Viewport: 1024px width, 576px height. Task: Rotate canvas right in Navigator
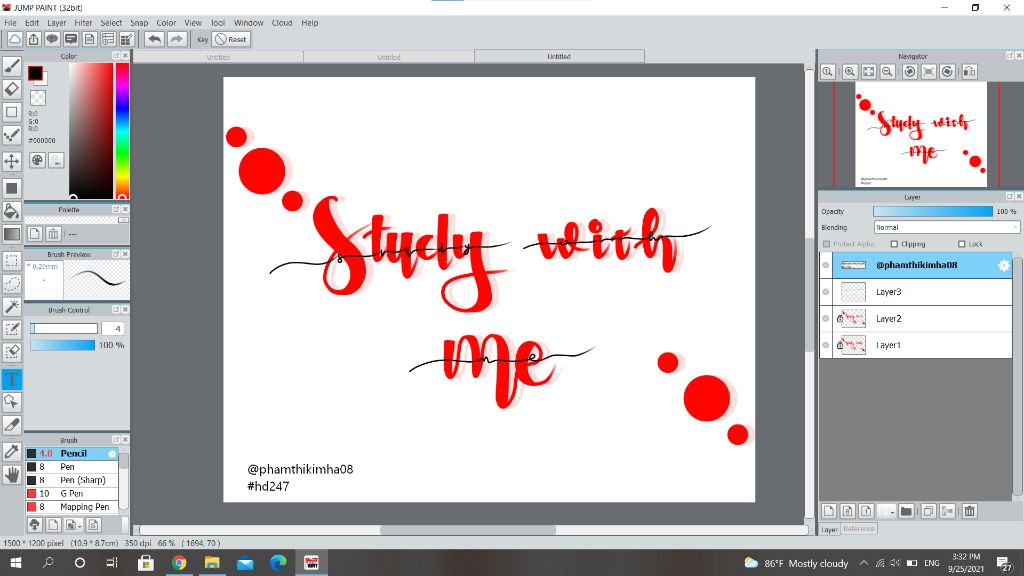pyautogui.click(x=948, y=71)
